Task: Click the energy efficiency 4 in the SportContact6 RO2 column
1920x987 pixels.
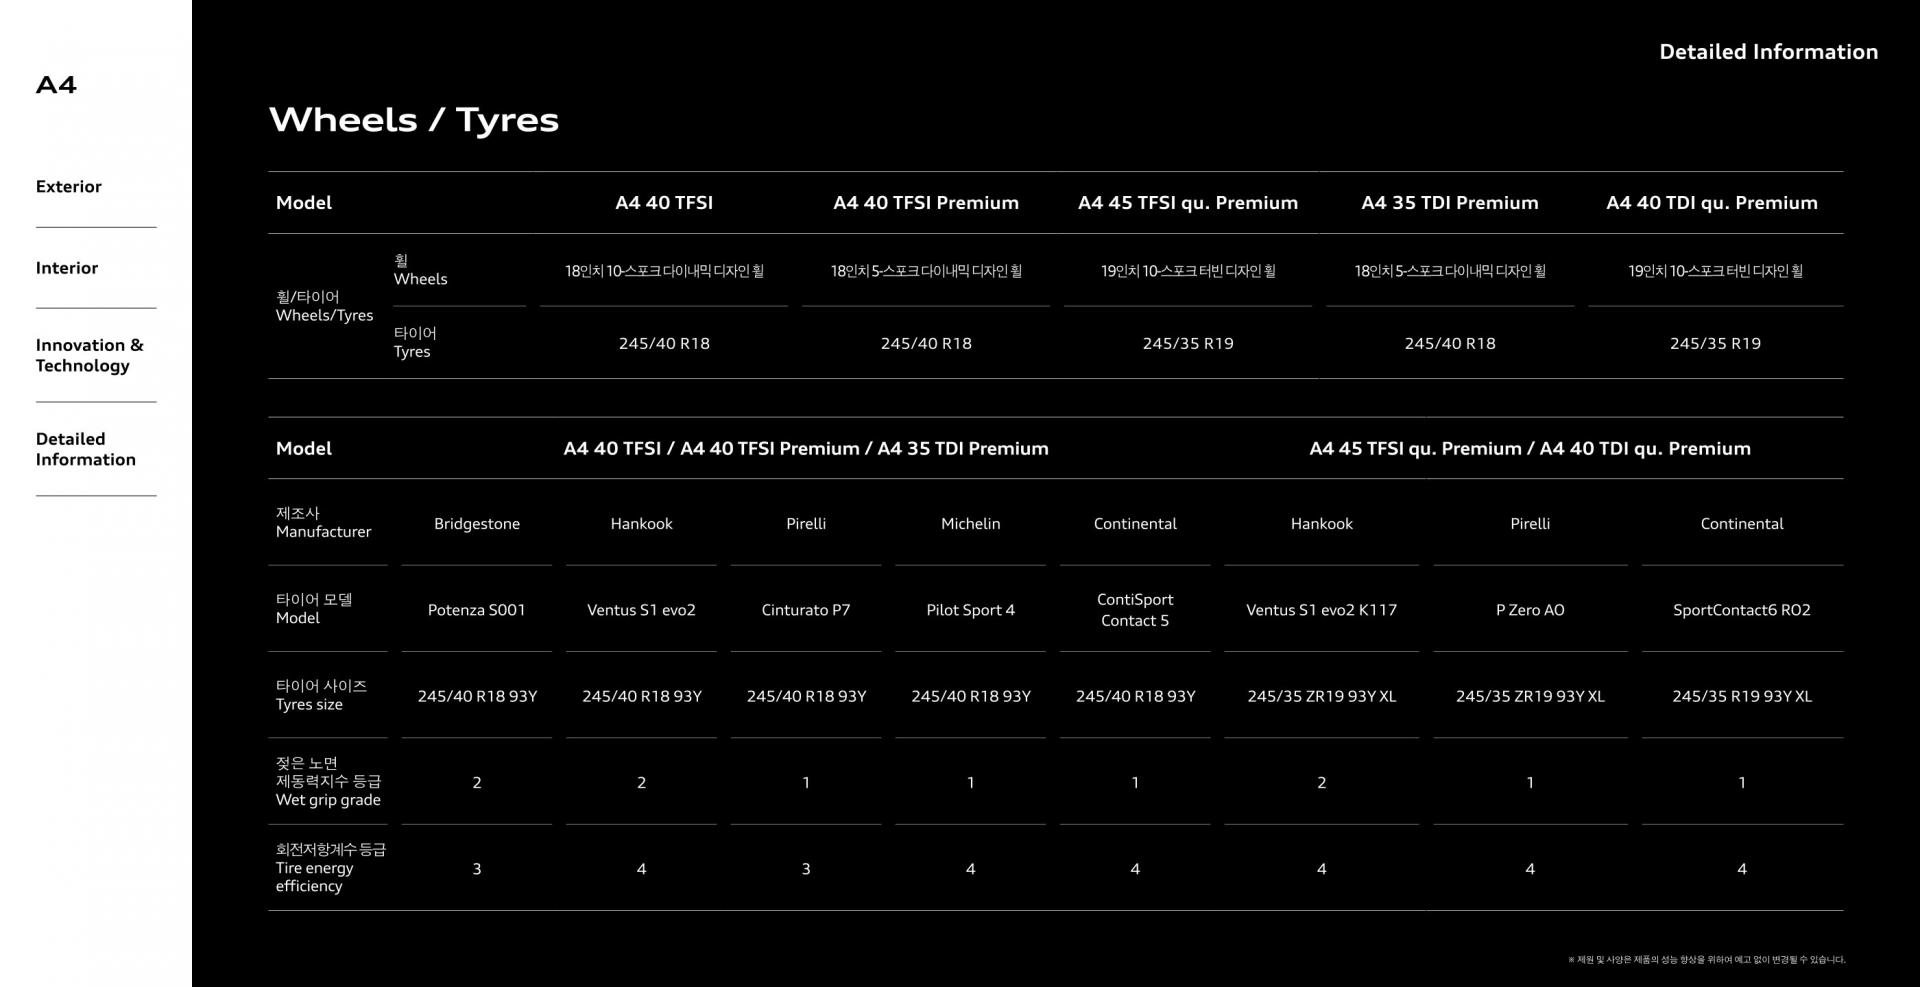Action: [1742, 869]
